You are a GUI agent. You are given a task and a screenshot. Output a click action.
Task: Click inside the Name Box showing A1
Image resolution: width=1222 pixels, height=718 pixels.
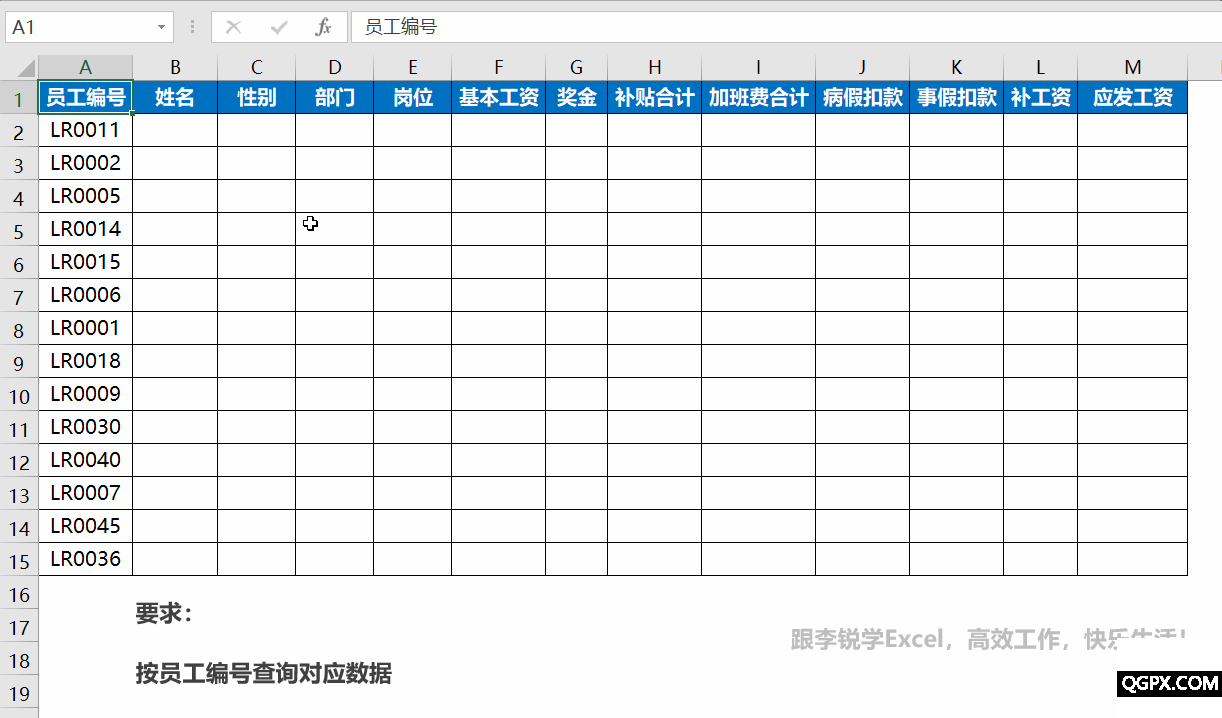click(79, 27)
